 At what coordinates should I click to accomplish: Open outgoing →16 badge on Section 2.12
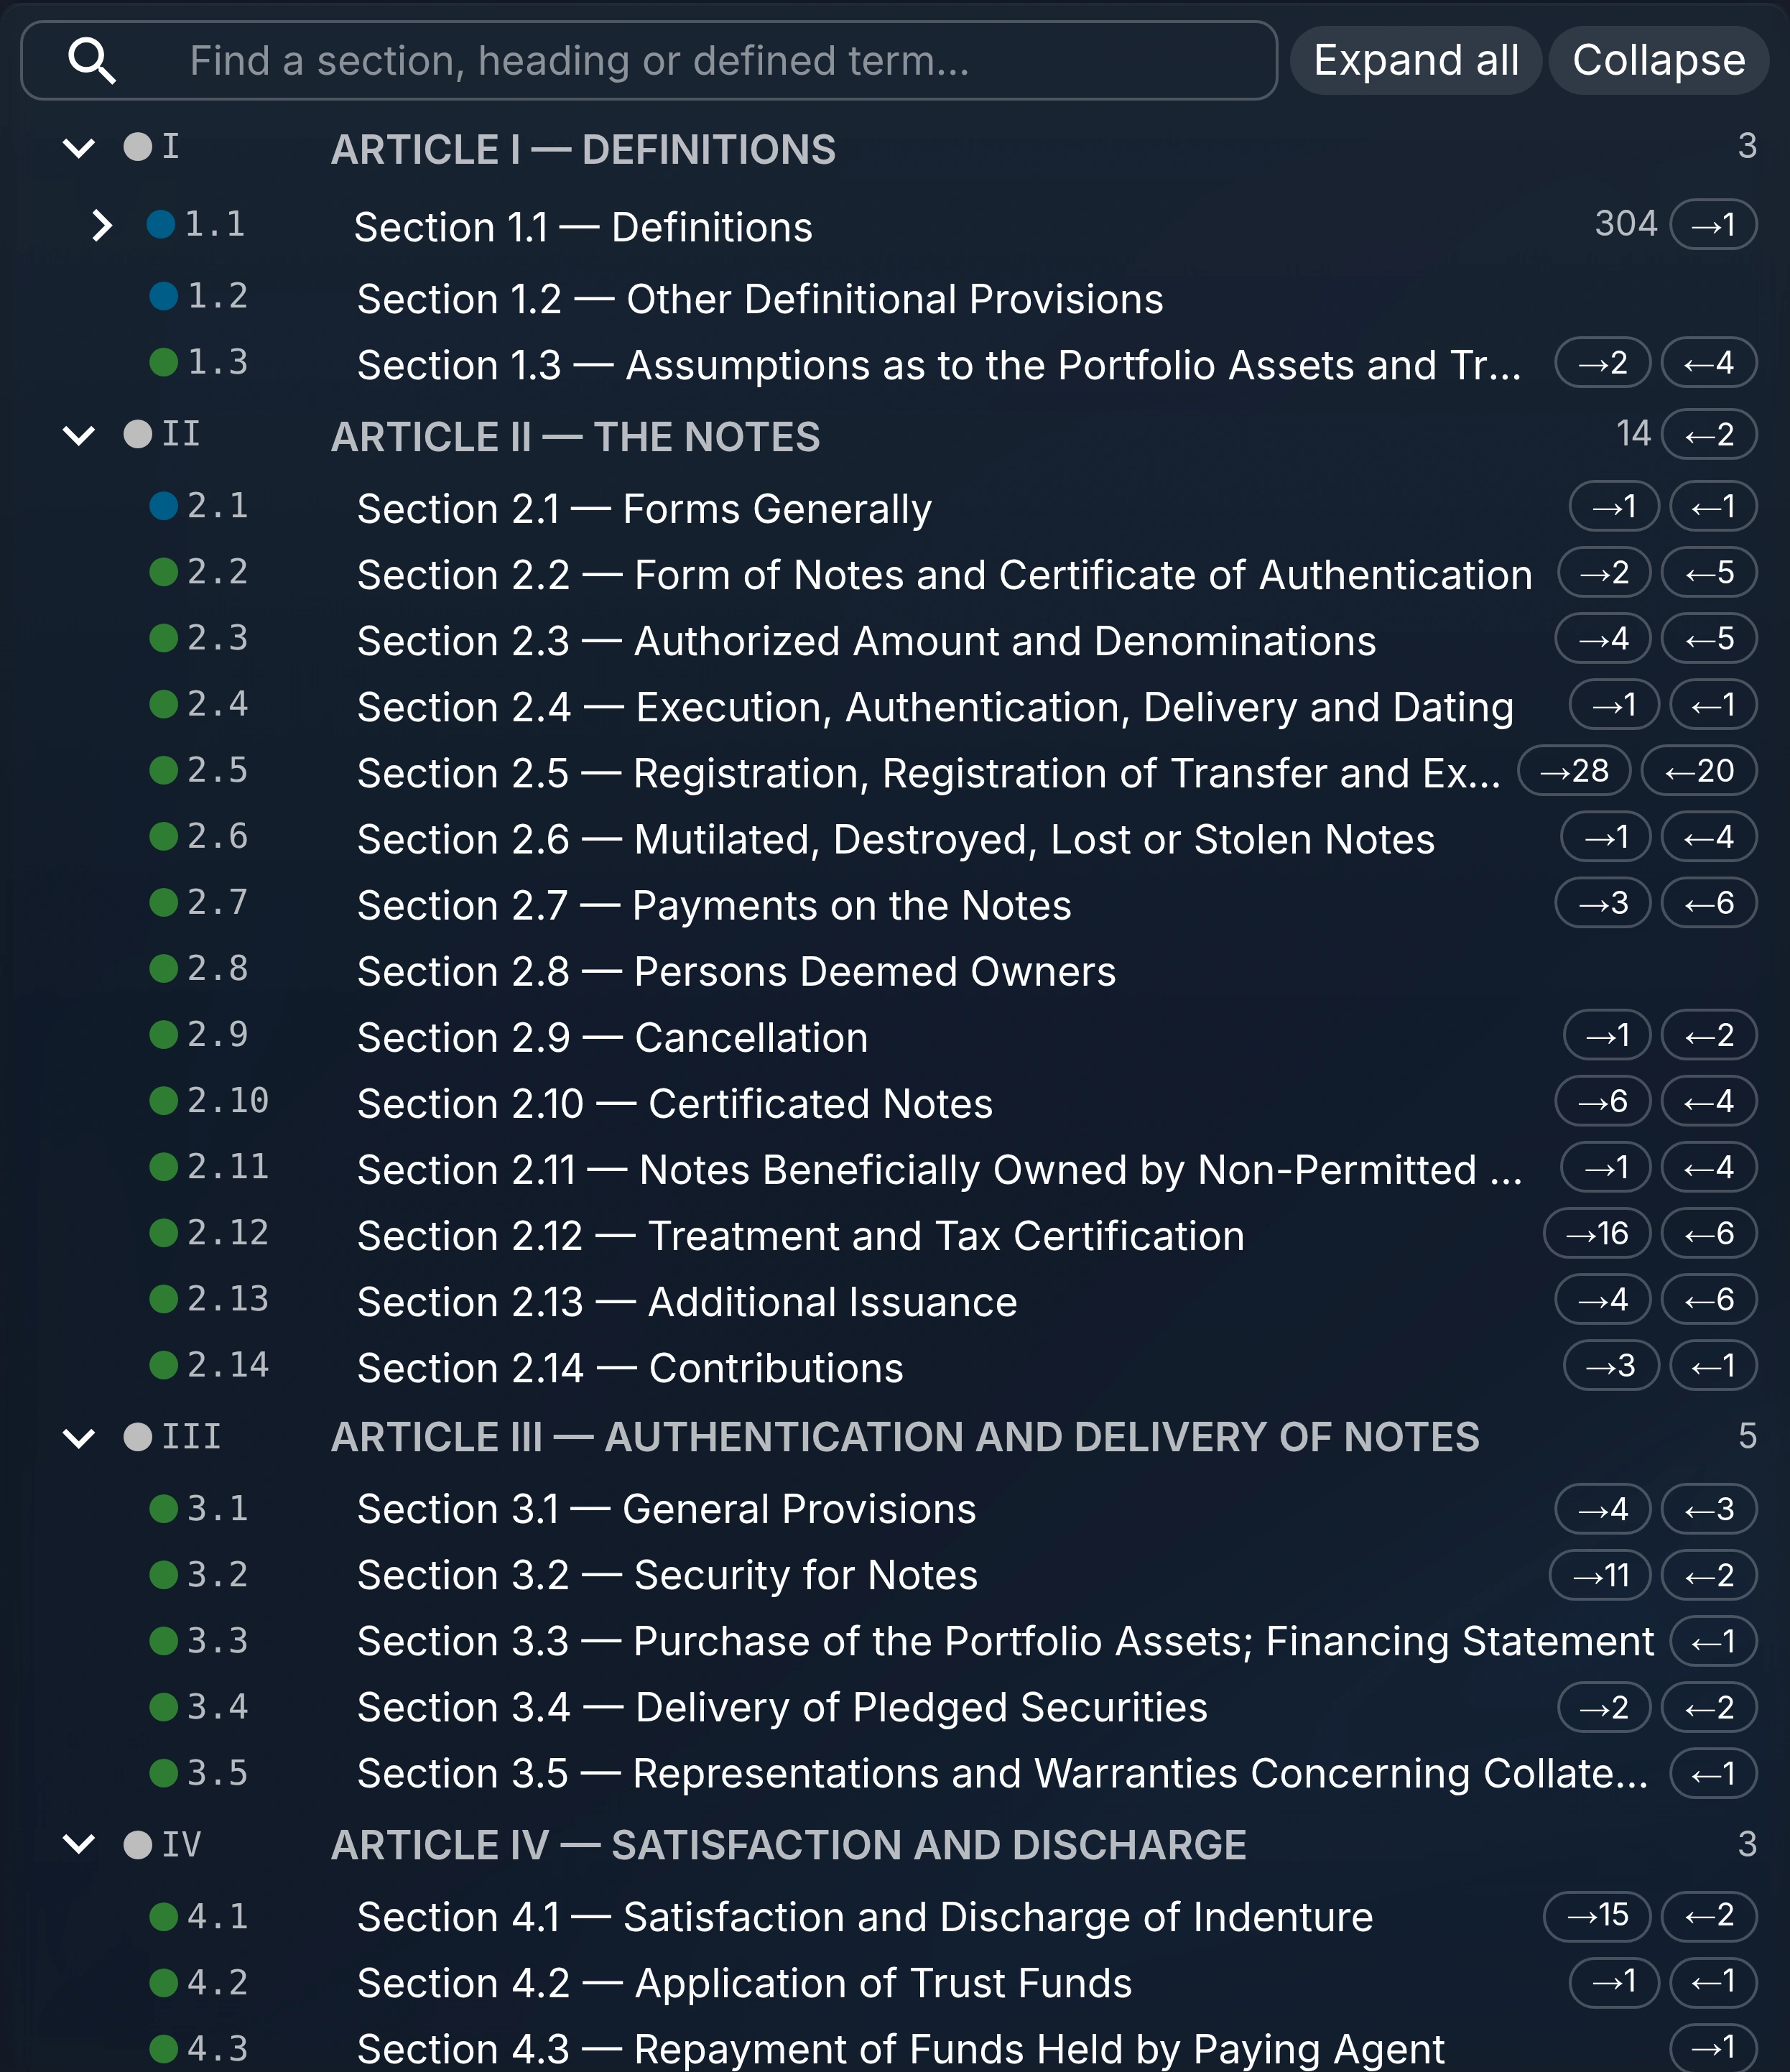click(x=1597, y=1234)
